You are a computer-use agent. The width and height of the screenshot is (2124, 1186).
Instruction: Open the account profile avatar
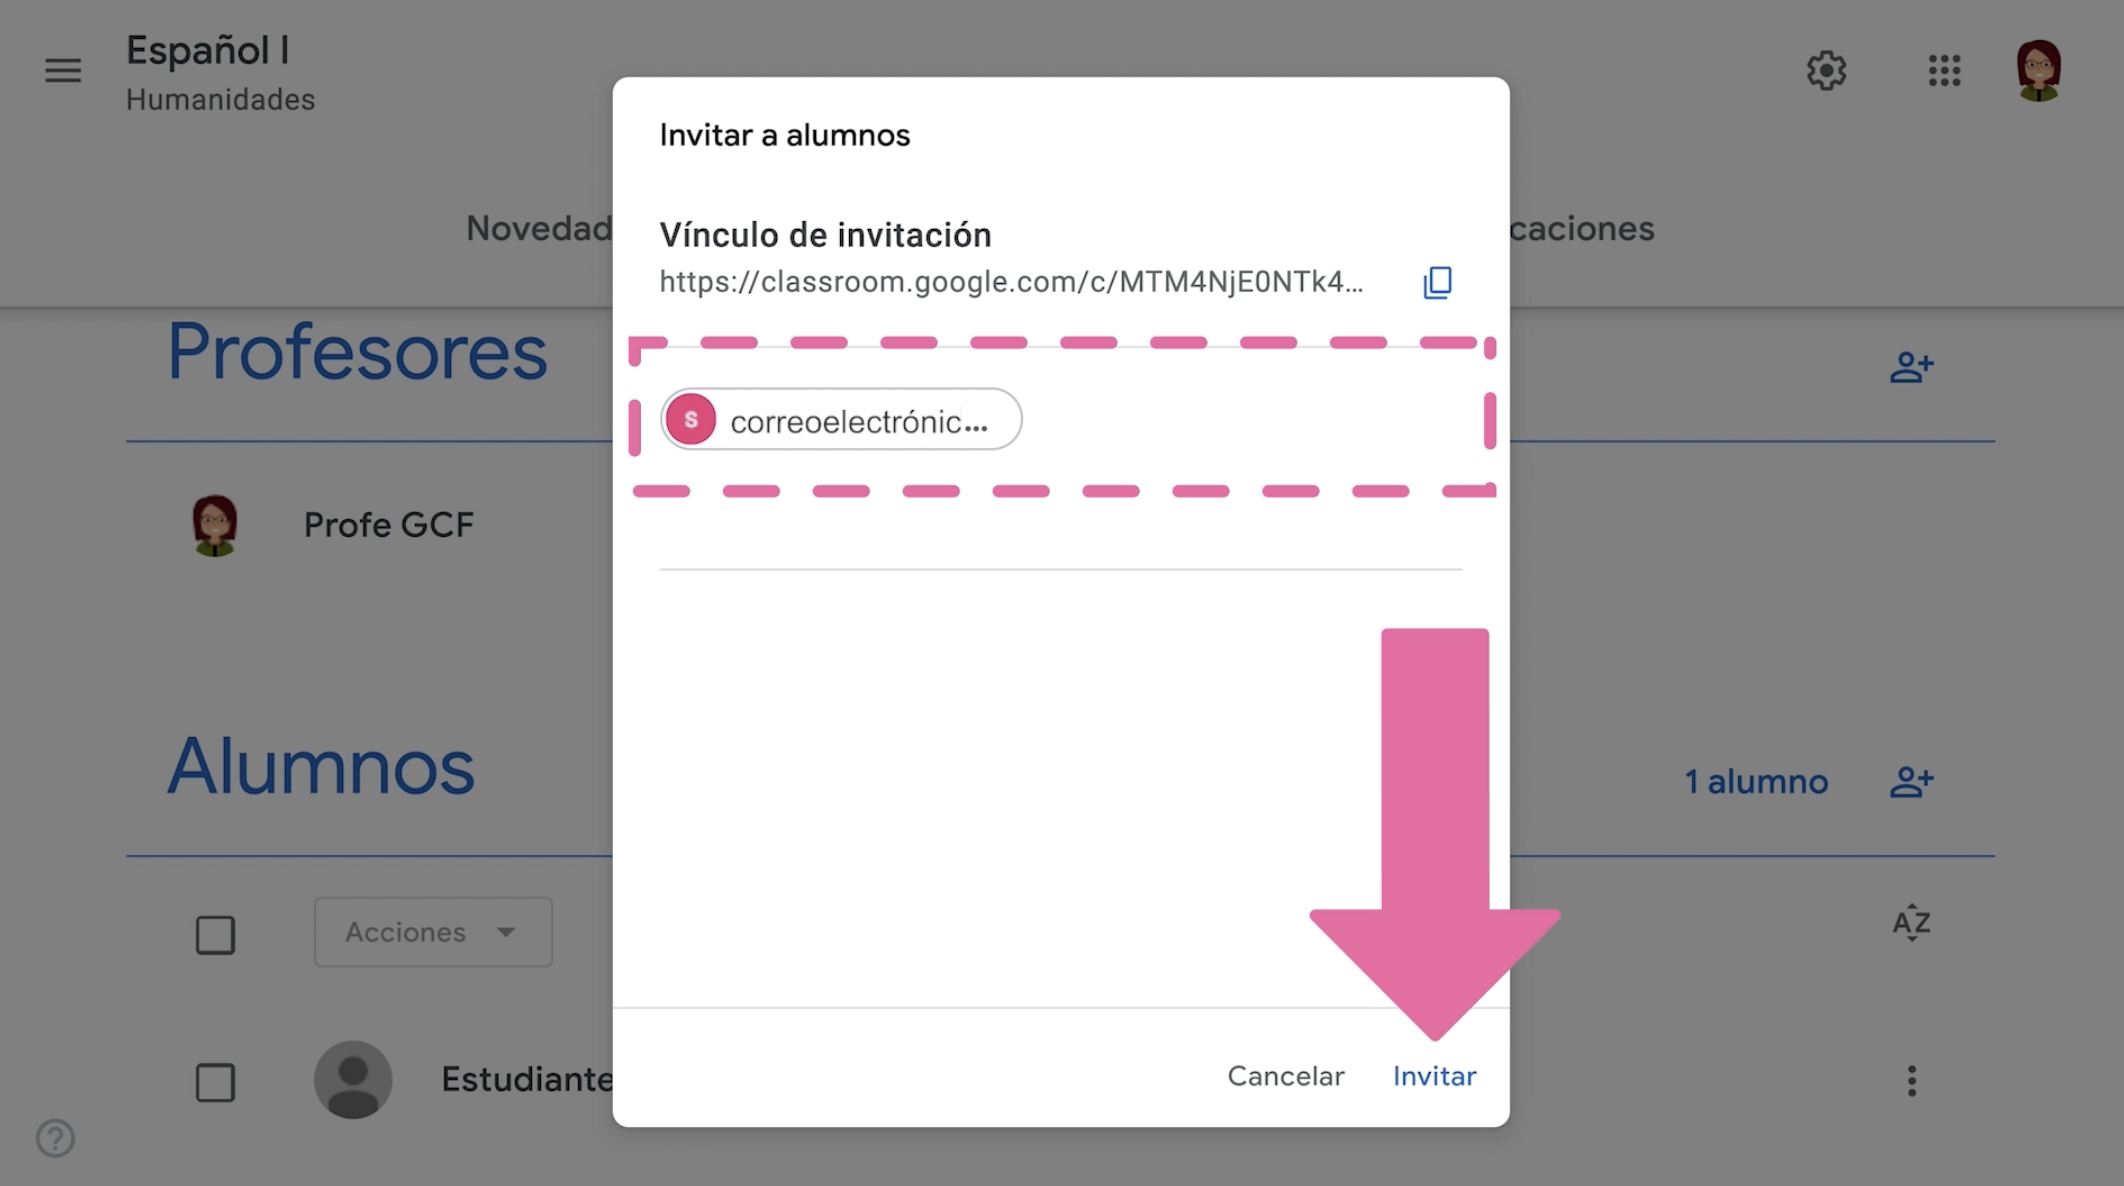pos(2038,71)
